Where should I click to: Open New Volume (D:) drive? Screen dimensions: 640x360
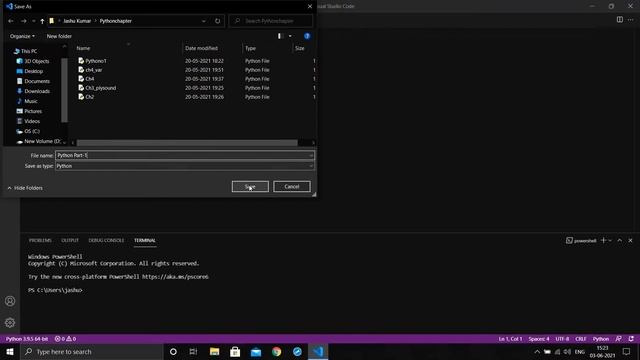(38, 141)
